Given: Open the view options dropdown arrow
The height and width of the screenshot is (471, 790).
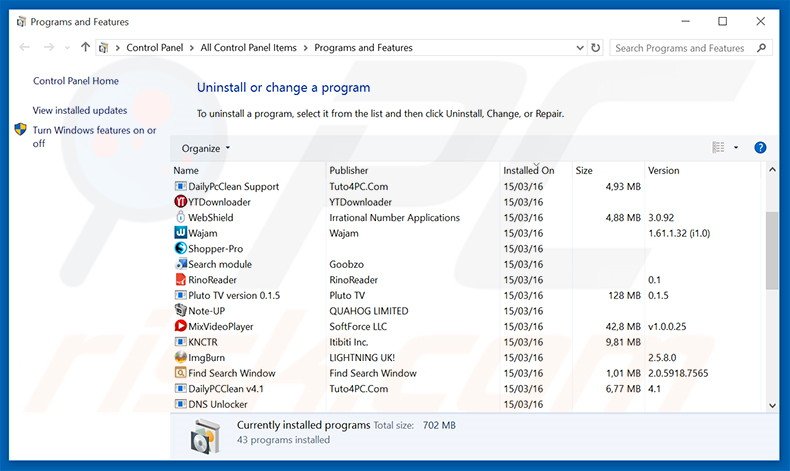Looking at the screenshot, I should (736, 147).
